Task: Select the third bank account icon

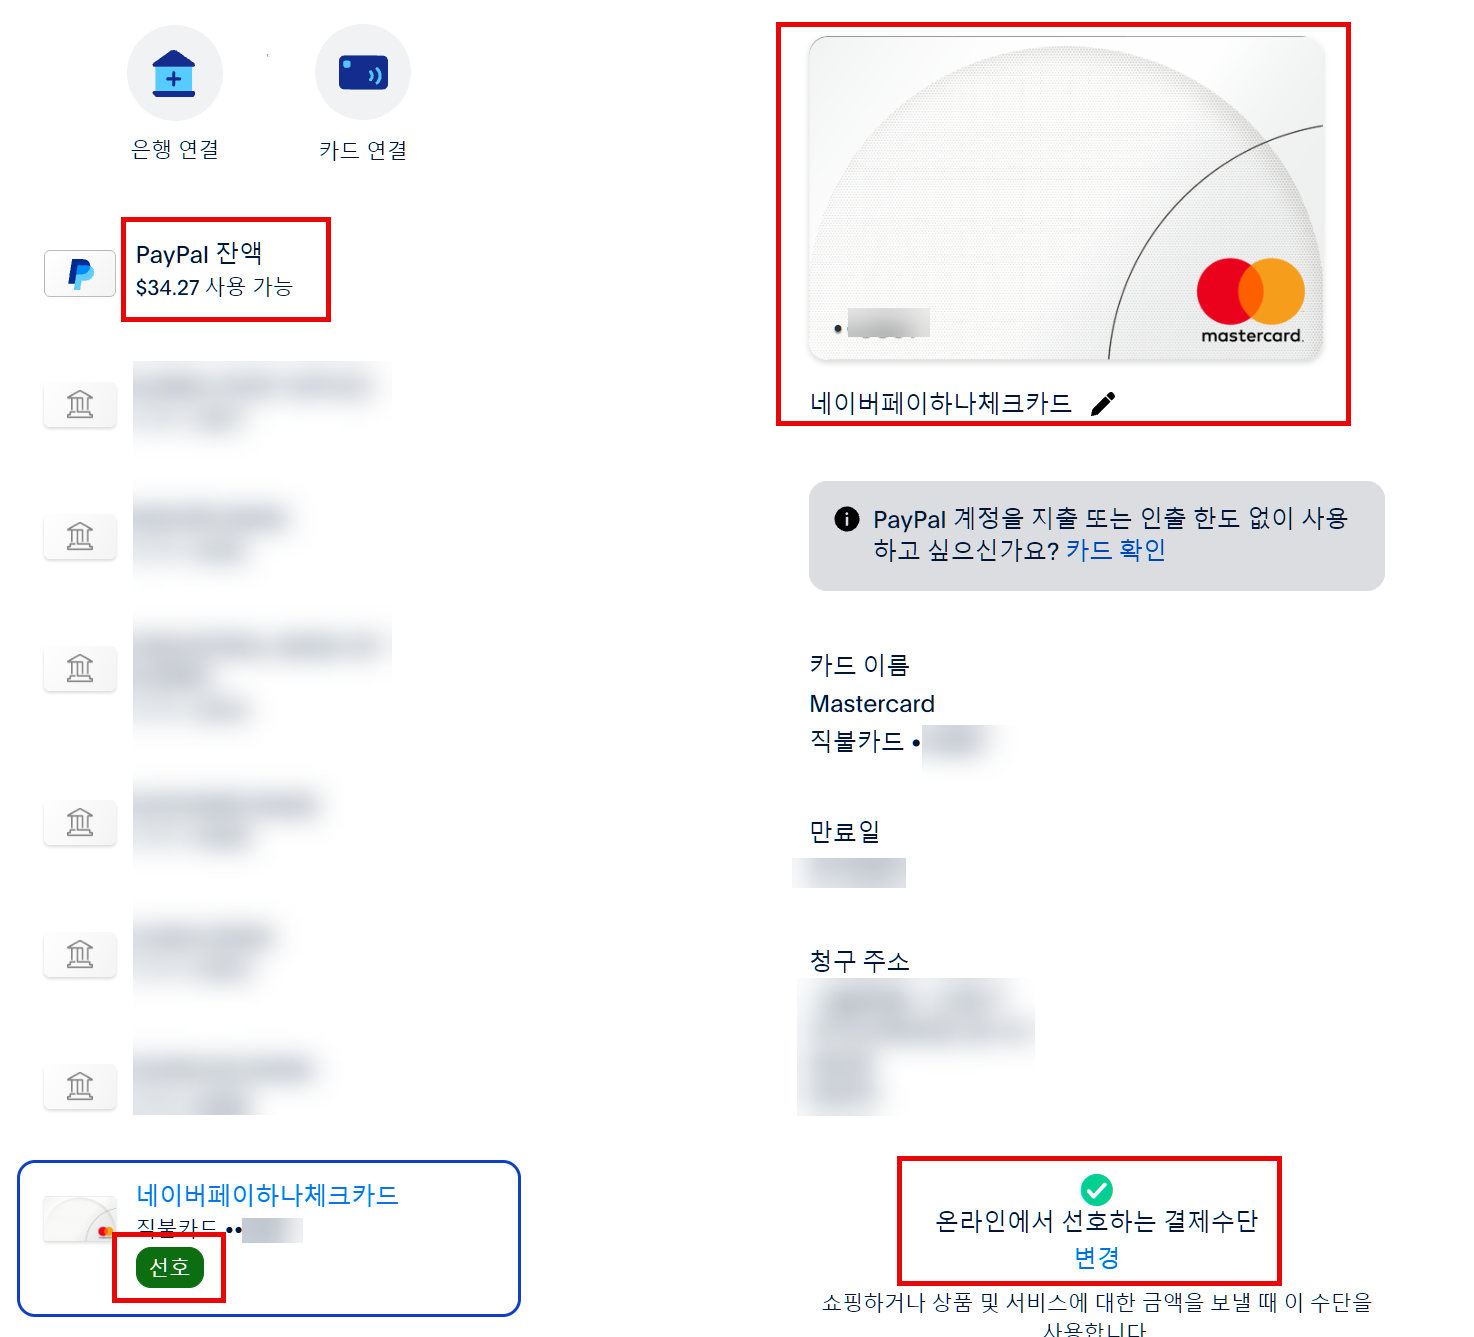Action: [x=80, y=668]
